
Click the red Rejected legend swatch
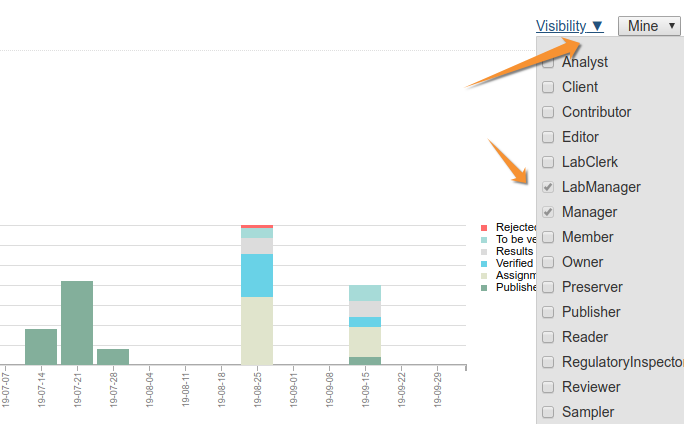[484, 228]
